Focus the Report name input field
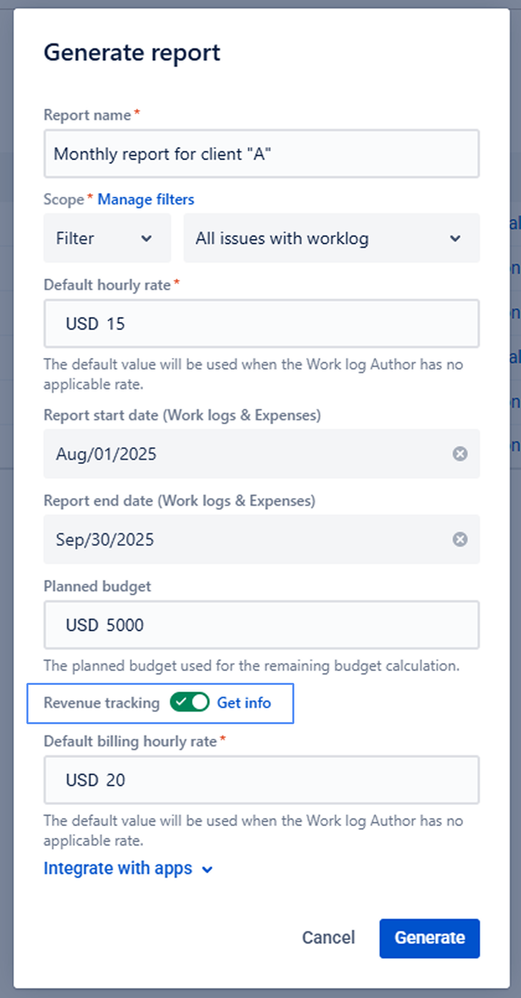The image size is (521, 998). coord(261,153)
